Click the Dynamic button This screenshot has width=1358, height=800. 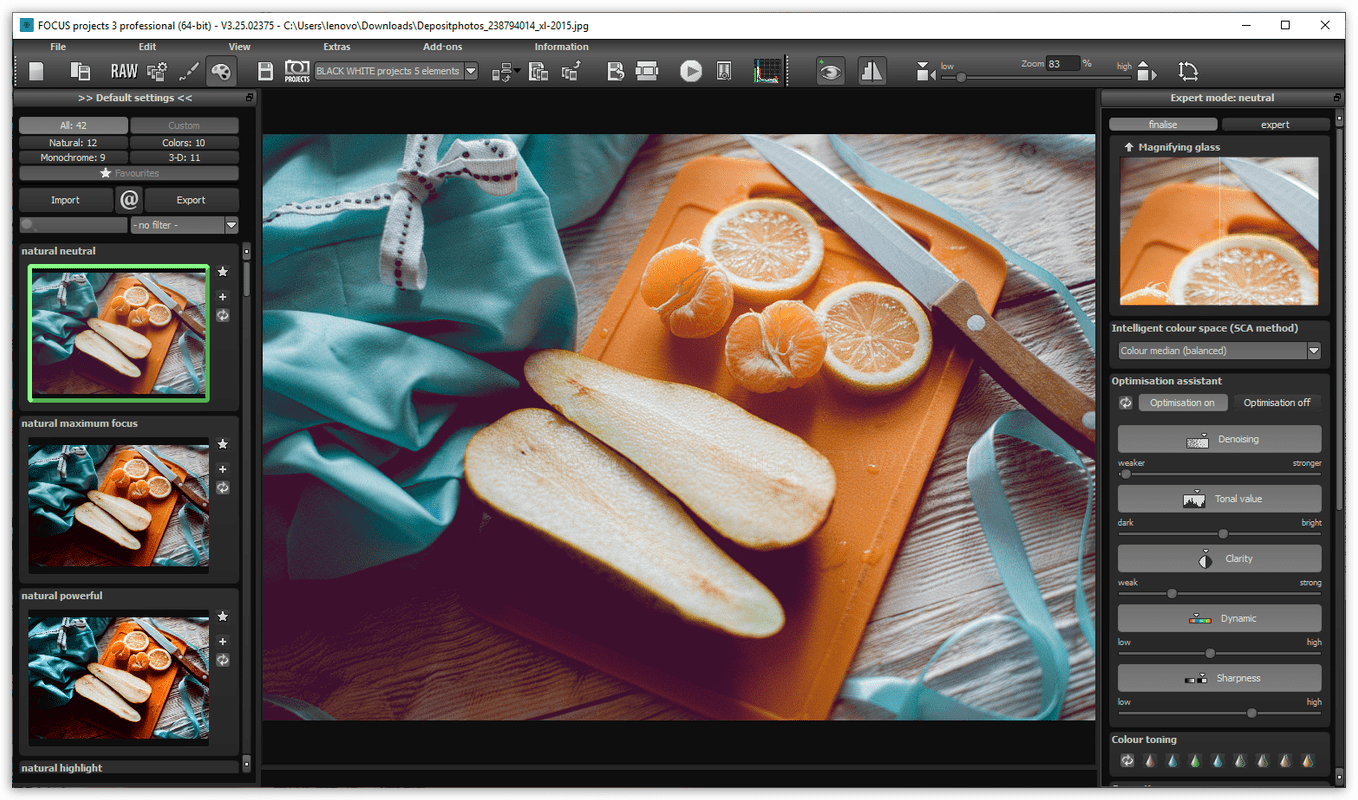click(1219, 618)
